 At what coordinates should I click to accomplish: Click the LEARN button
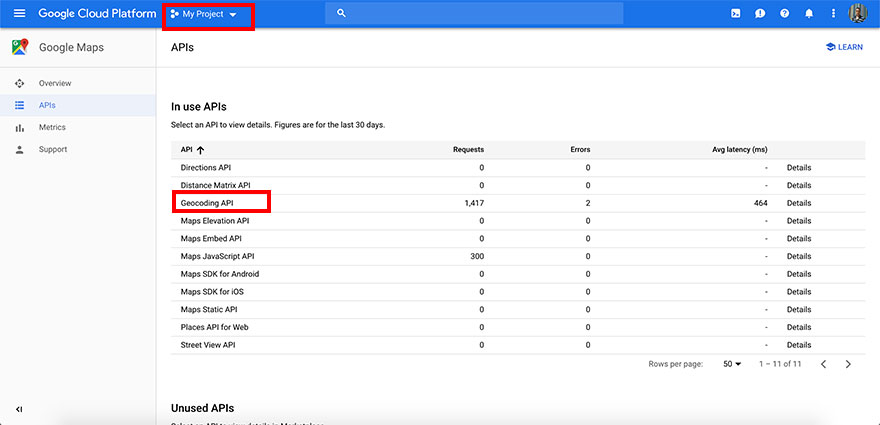pyautogui.click(x=843, y=47)
